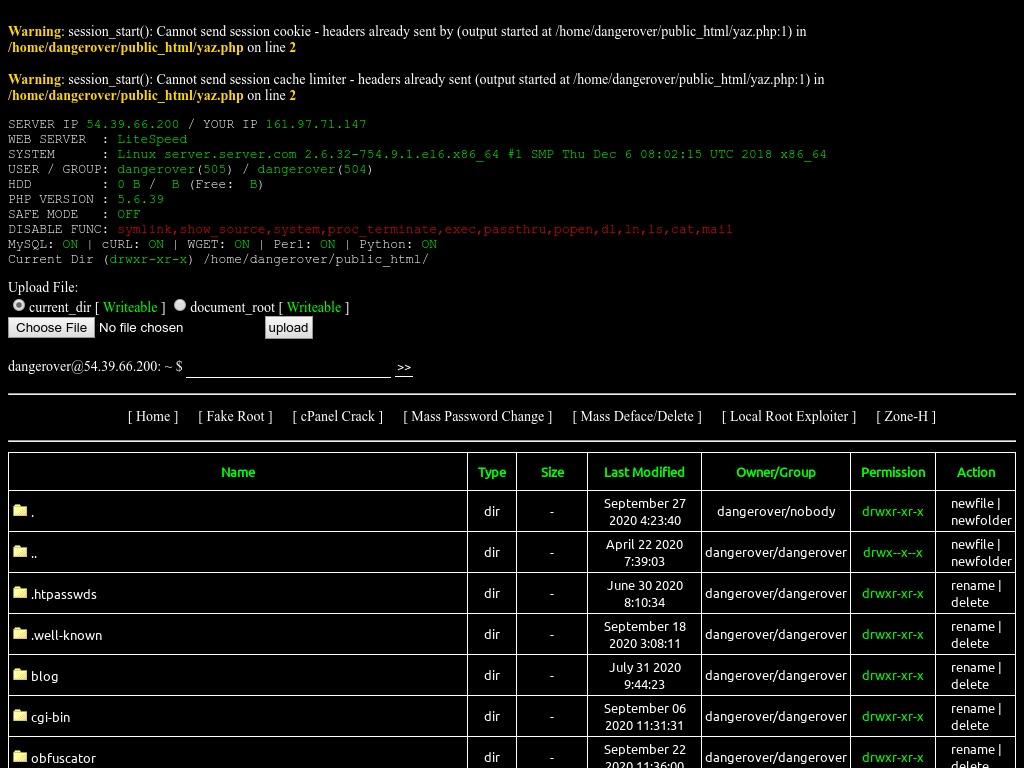1024x768 pixels.
Task: Click the folder icon for .htpasswds
Action: click(x=20, y=592)
